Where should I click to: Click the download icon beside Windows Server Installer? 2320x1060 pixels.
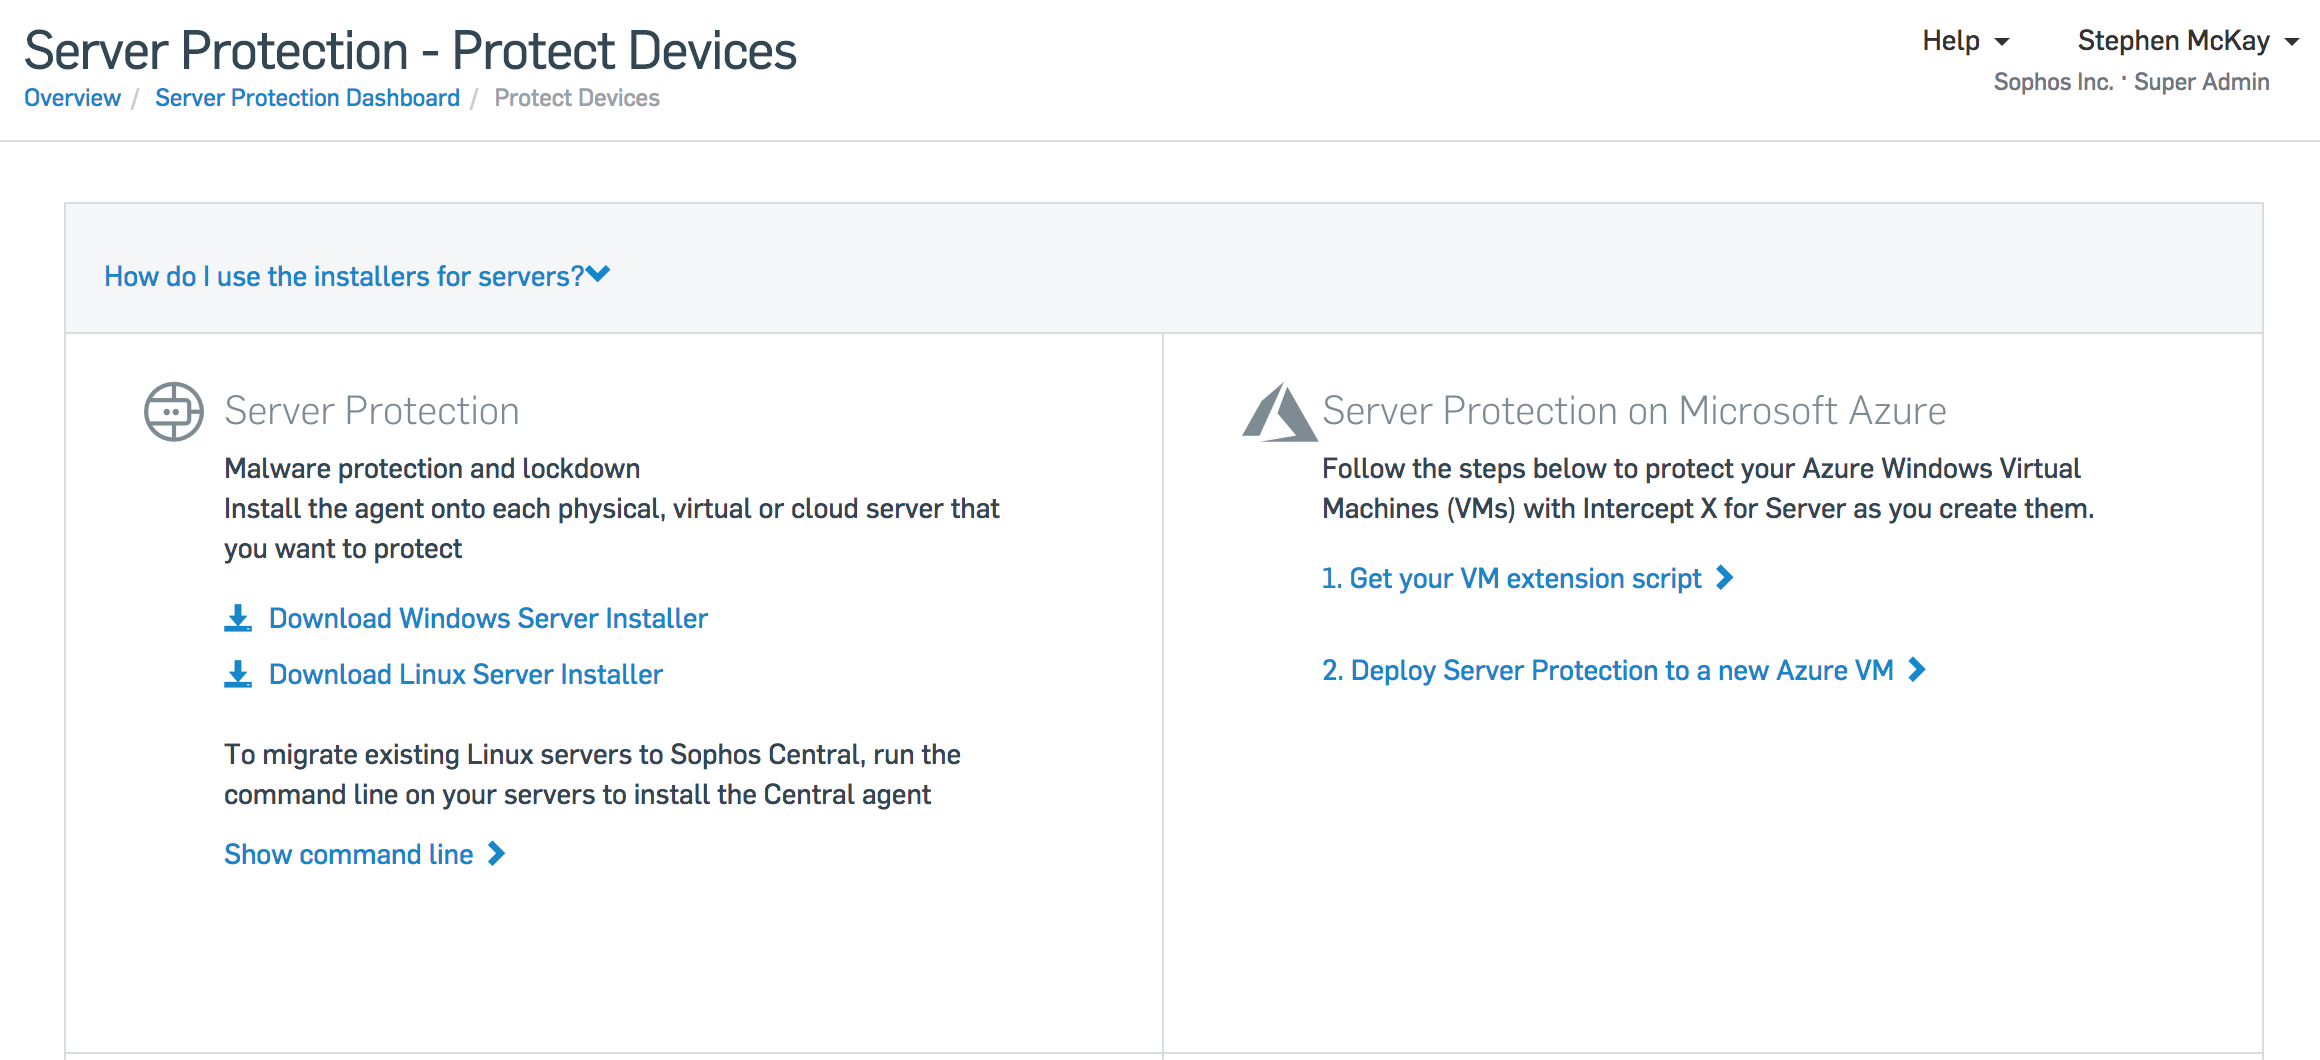pos(238,618)
